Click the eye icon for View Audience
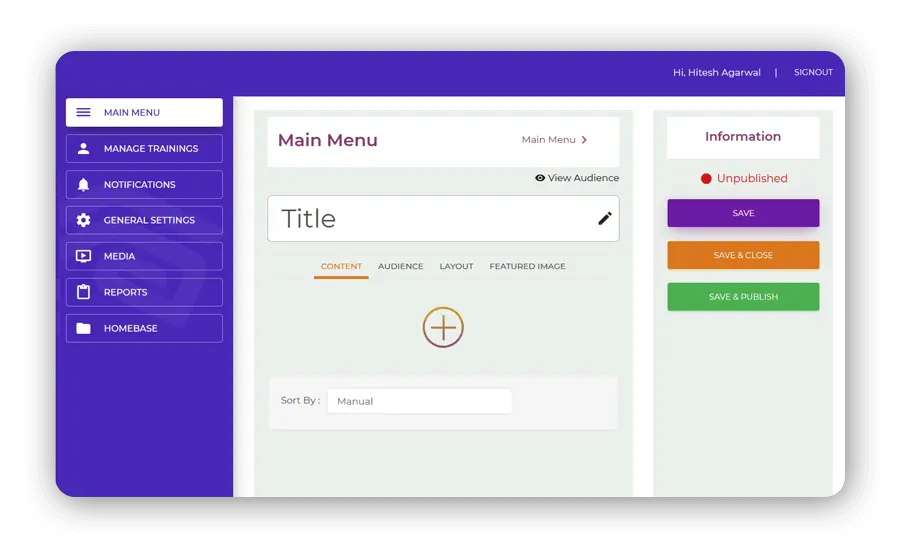 click(540, 178)
